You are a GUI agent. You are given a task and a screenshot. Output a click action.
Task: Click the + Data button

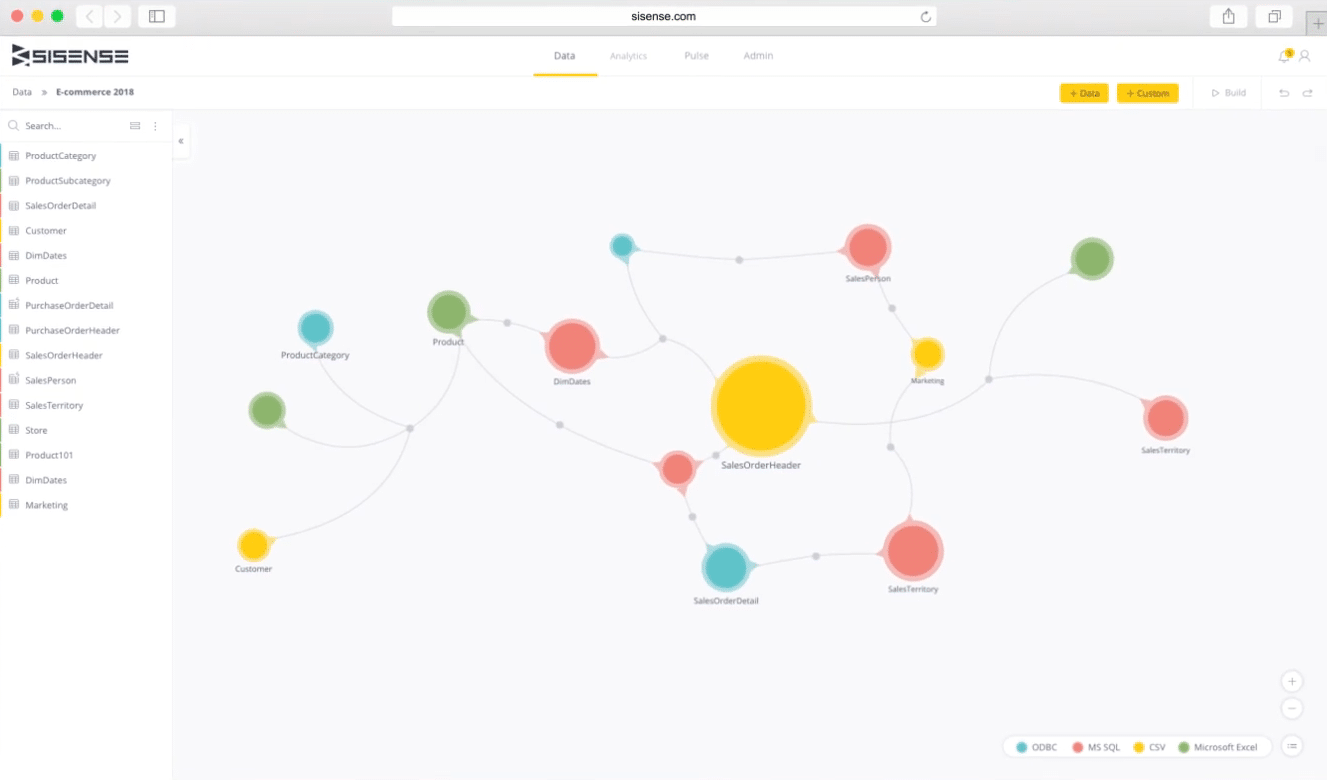click(1084, 93)
